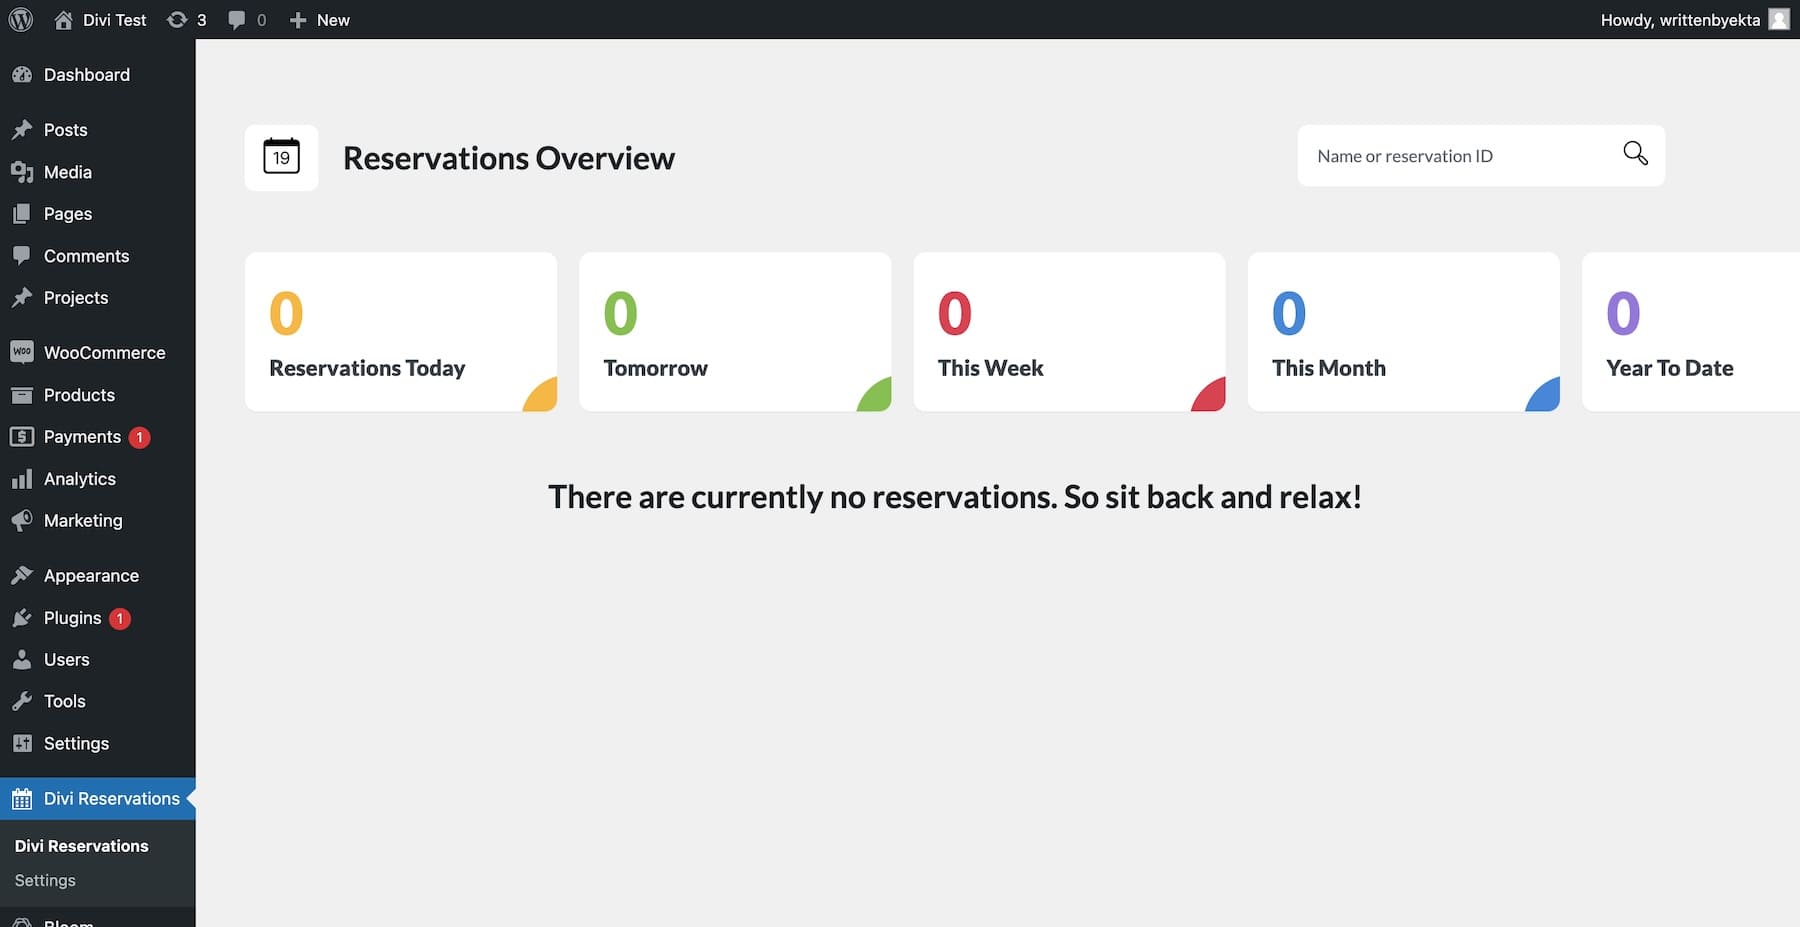
Task: Click the comments bubble in the admin bar
Action: pos(237,19)
